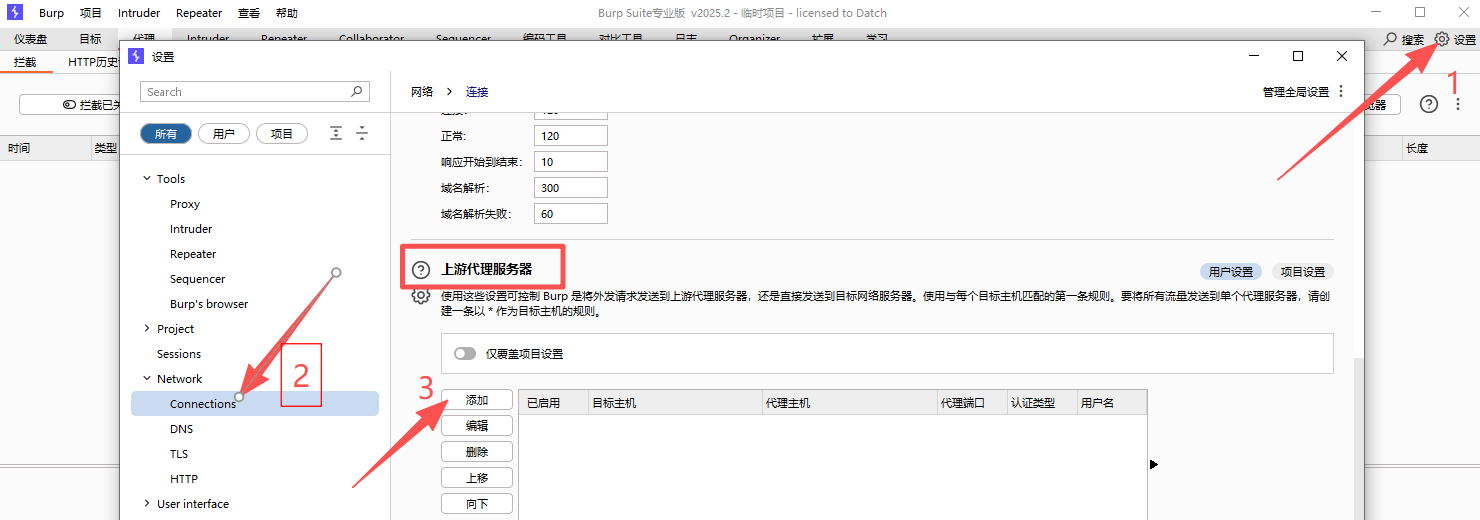Click the search magnifier in main window
Image resolution: width=1480 pixels, height=520 pixels.
1390,40
